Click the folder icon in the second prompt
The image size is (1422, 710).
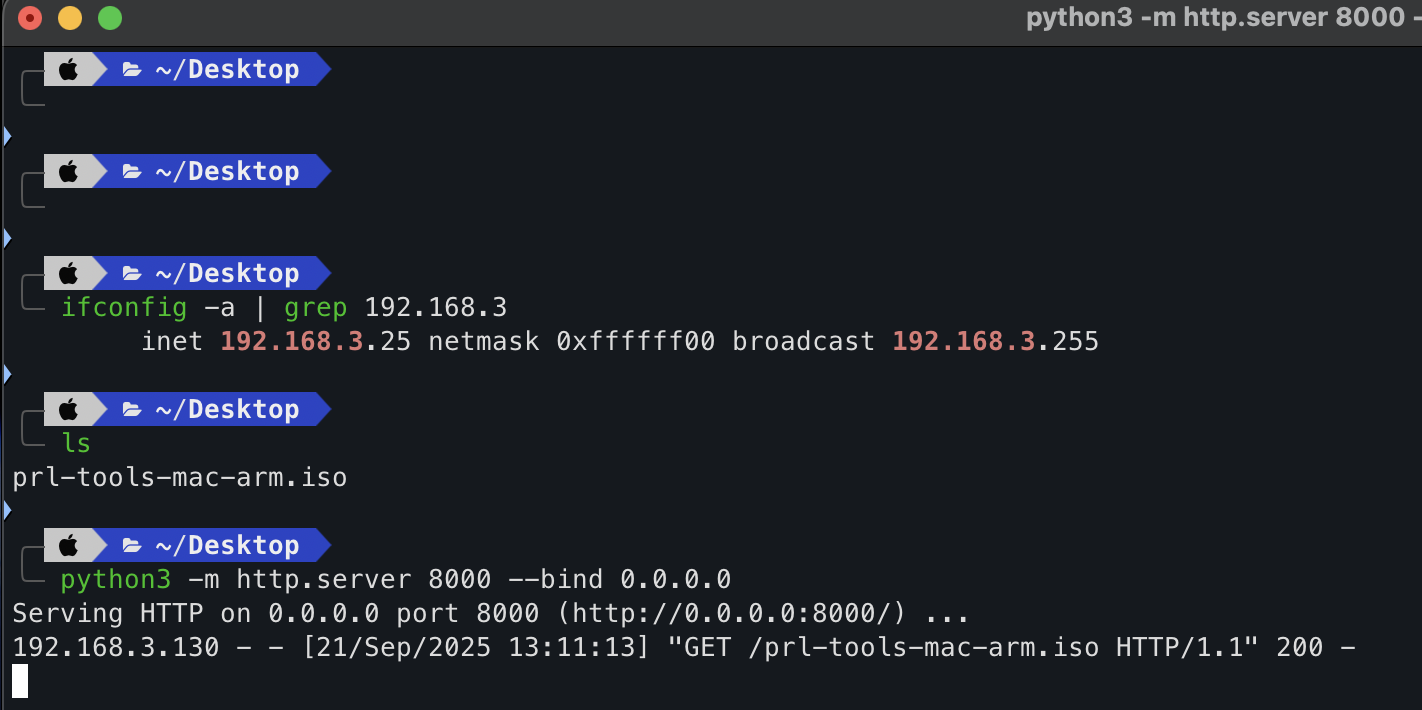(131, 172)
